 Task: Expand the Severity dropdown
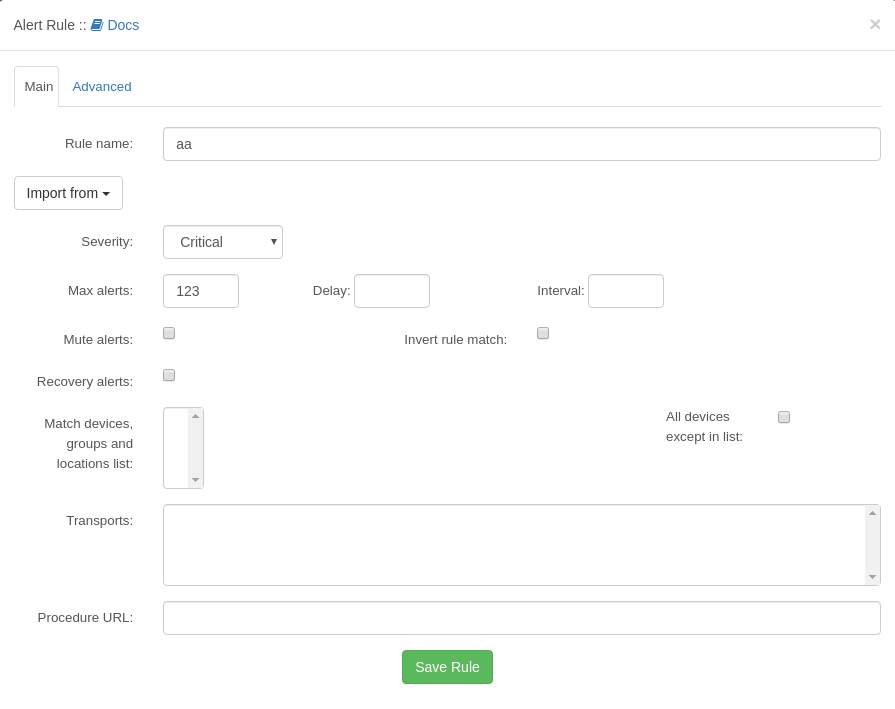click(x=223, y=242)
